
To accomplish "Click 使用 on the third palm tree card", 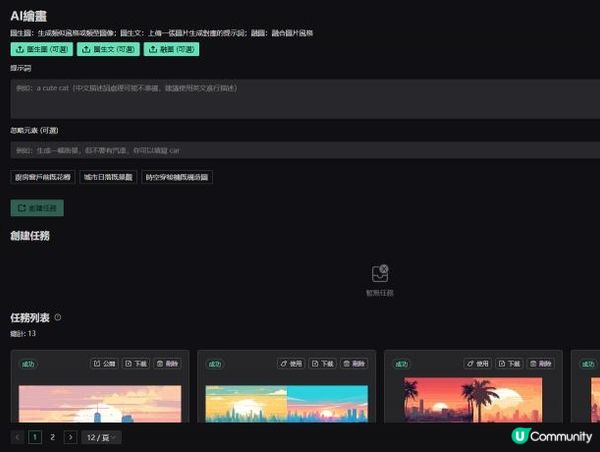I will [x=478, y=364].
